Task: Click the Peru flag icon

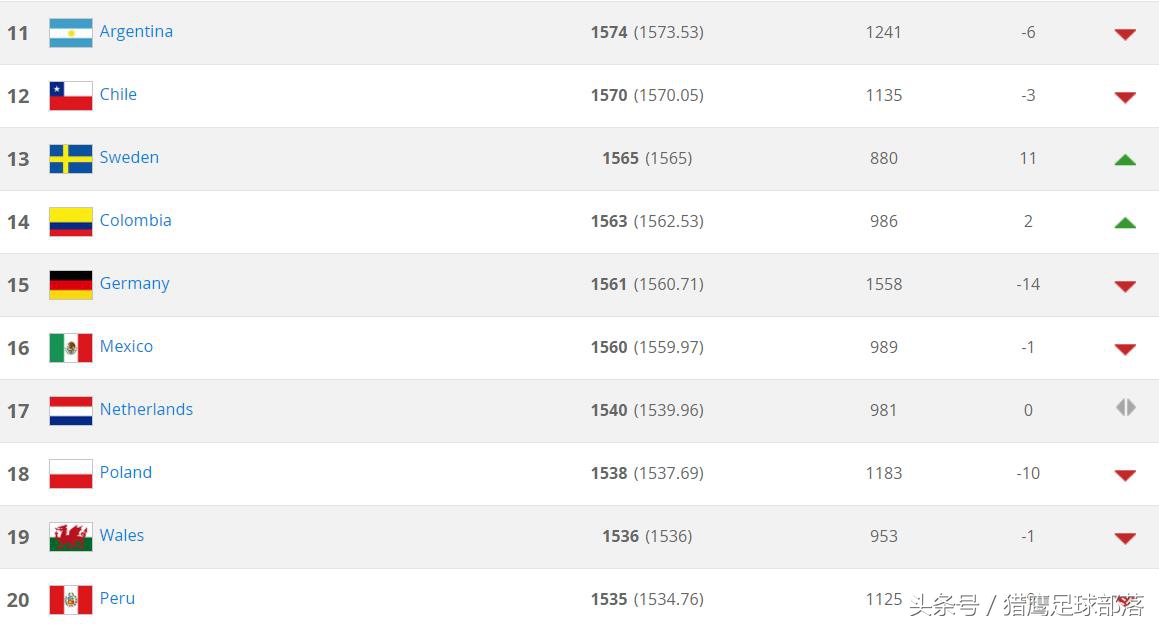Action: (x=71, y=600)
